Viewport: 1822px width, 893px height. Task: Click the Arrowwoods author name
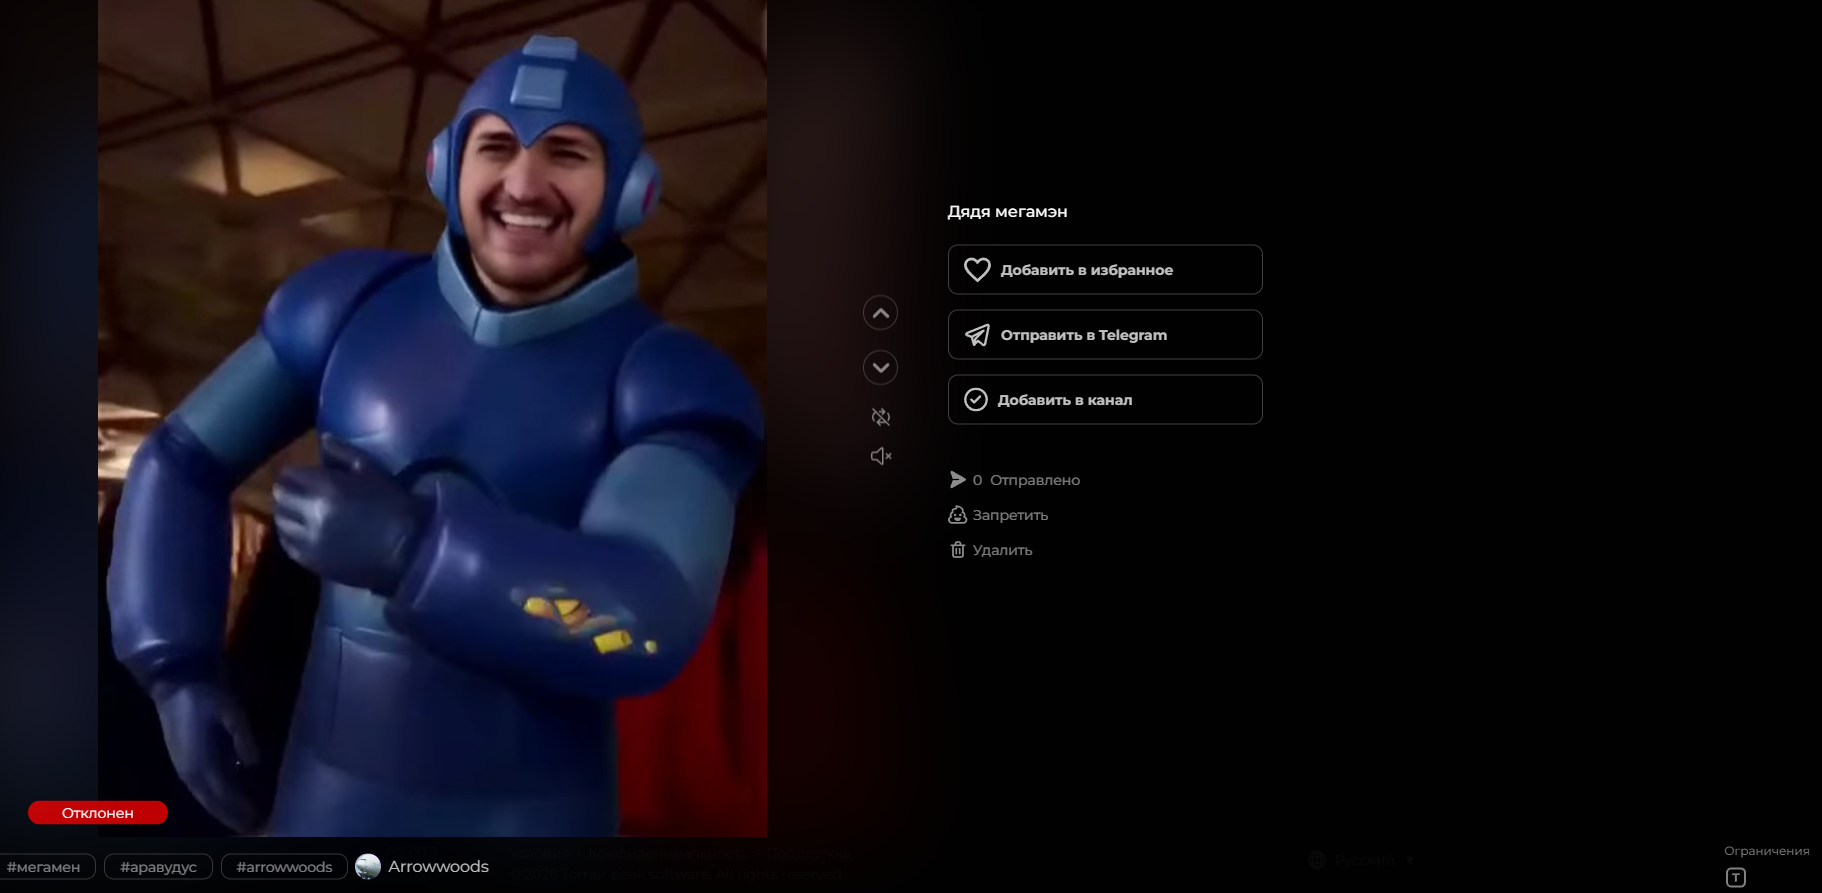(438, 866)
